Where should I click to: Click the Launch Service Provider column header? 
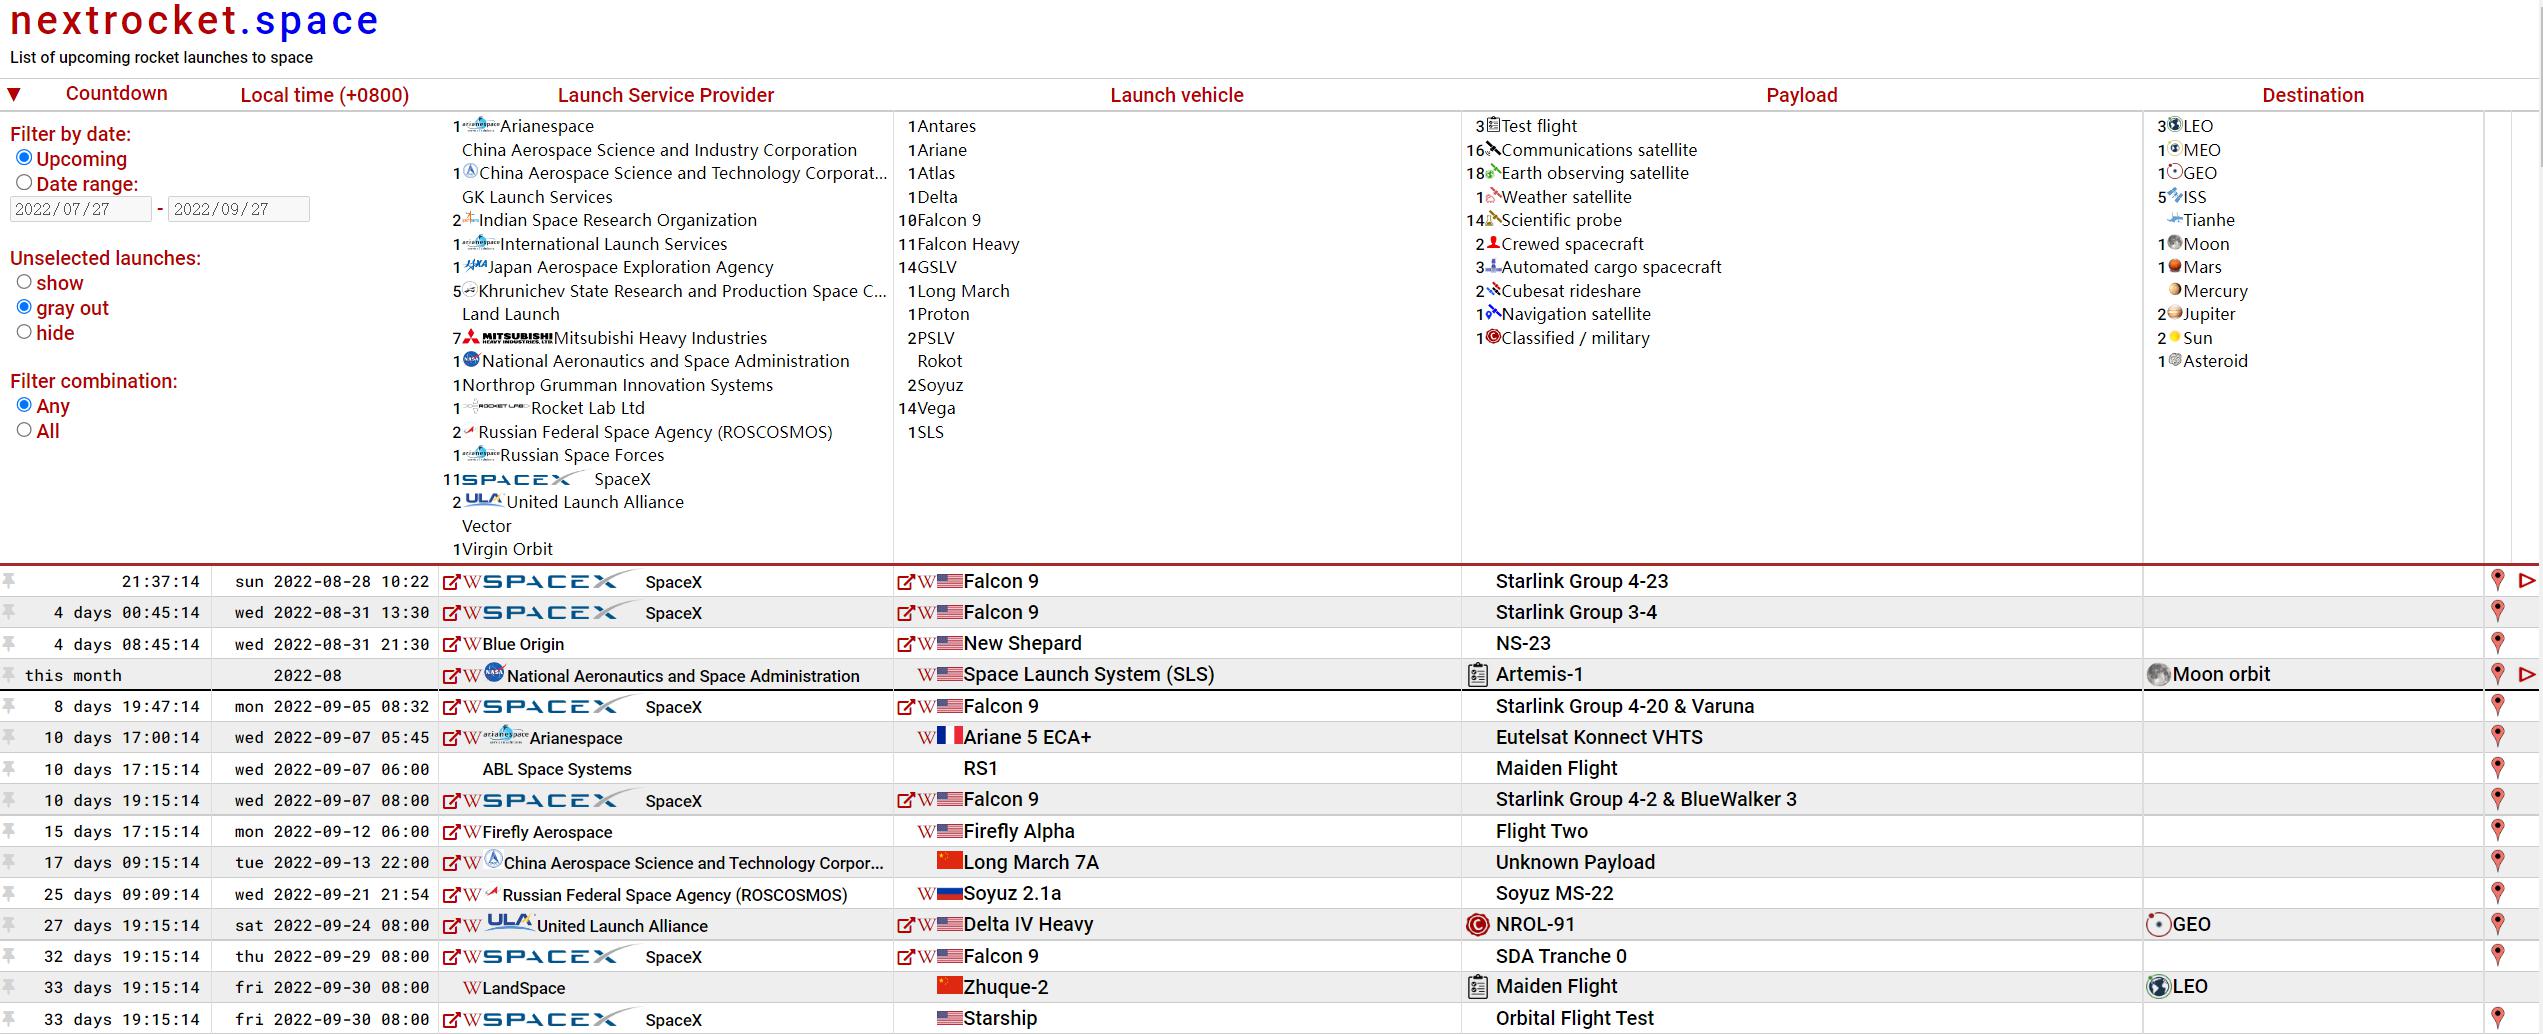tap(666, 95)
